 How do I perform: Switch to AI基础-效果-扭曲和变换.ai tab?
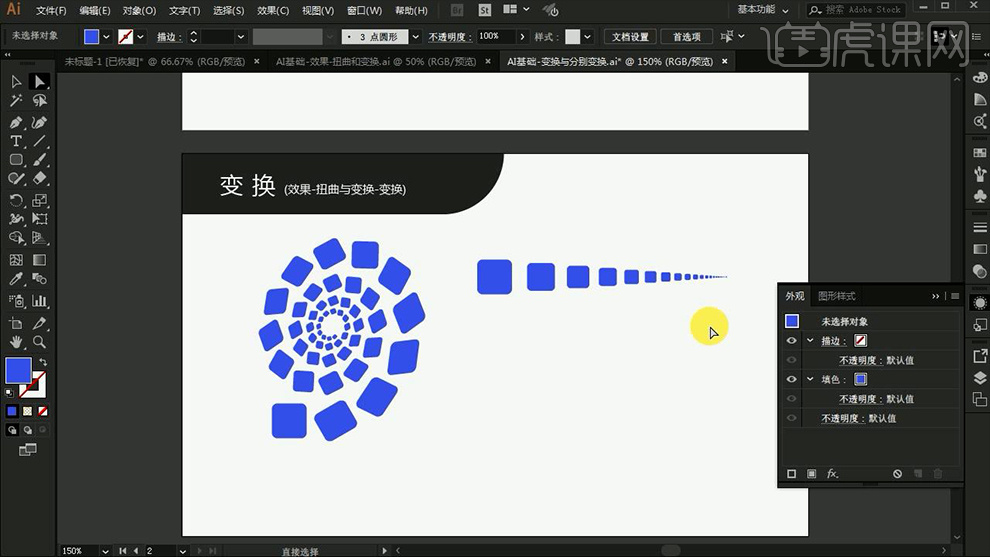coord(376,61)
